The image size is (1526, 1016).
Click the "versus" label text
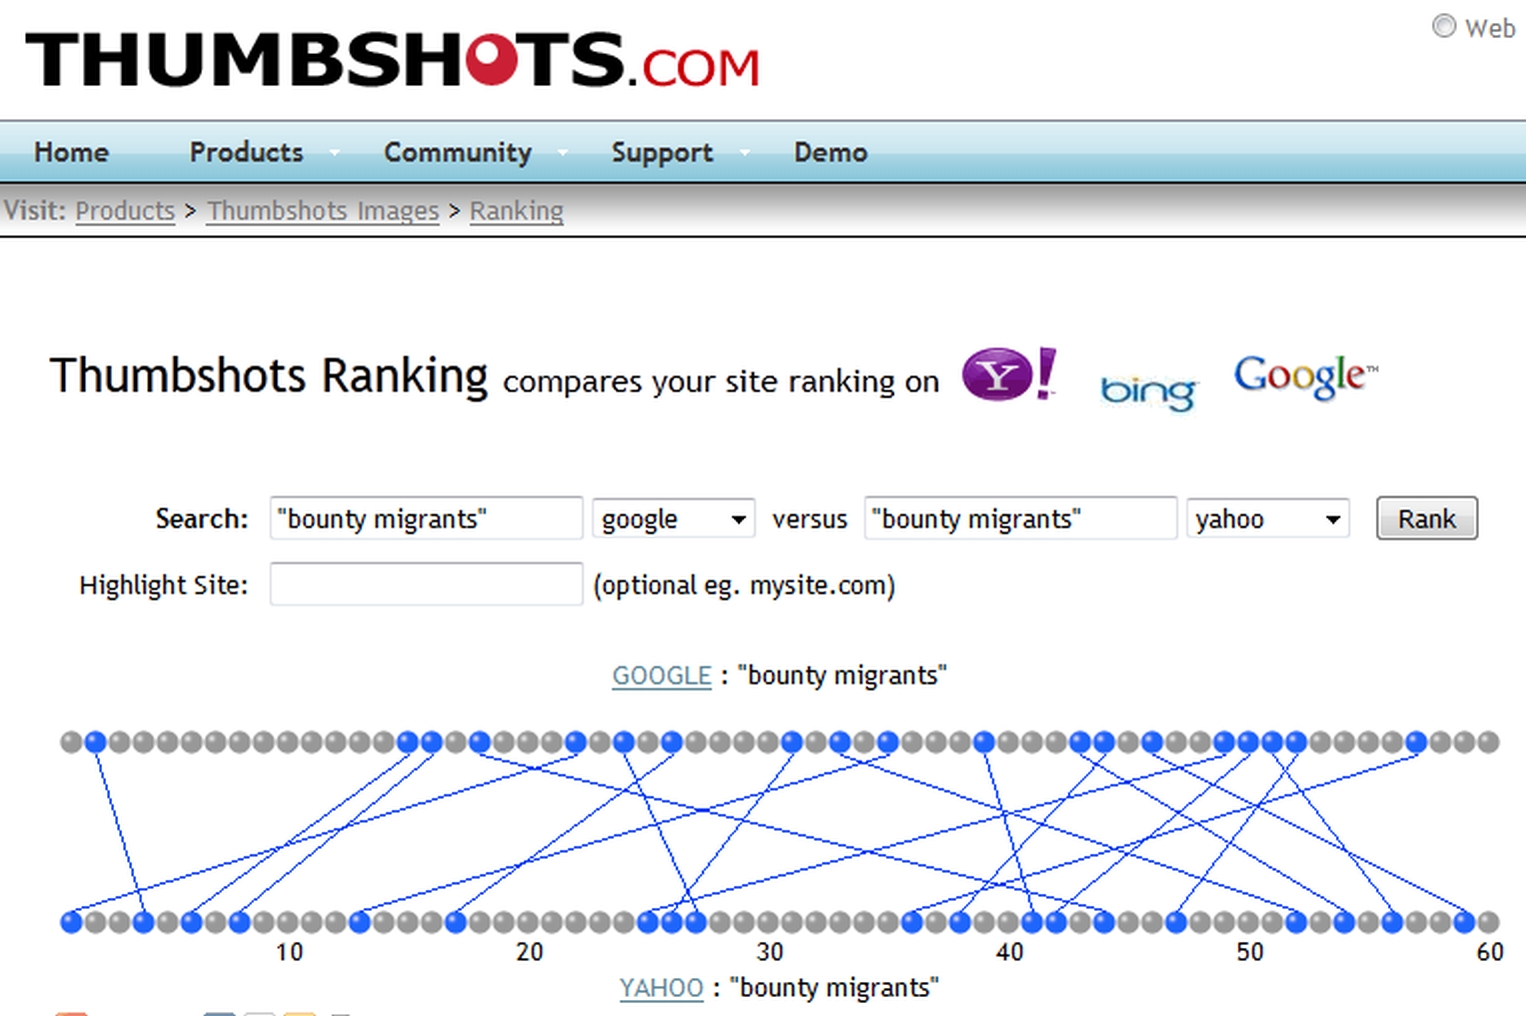(809, 520)
